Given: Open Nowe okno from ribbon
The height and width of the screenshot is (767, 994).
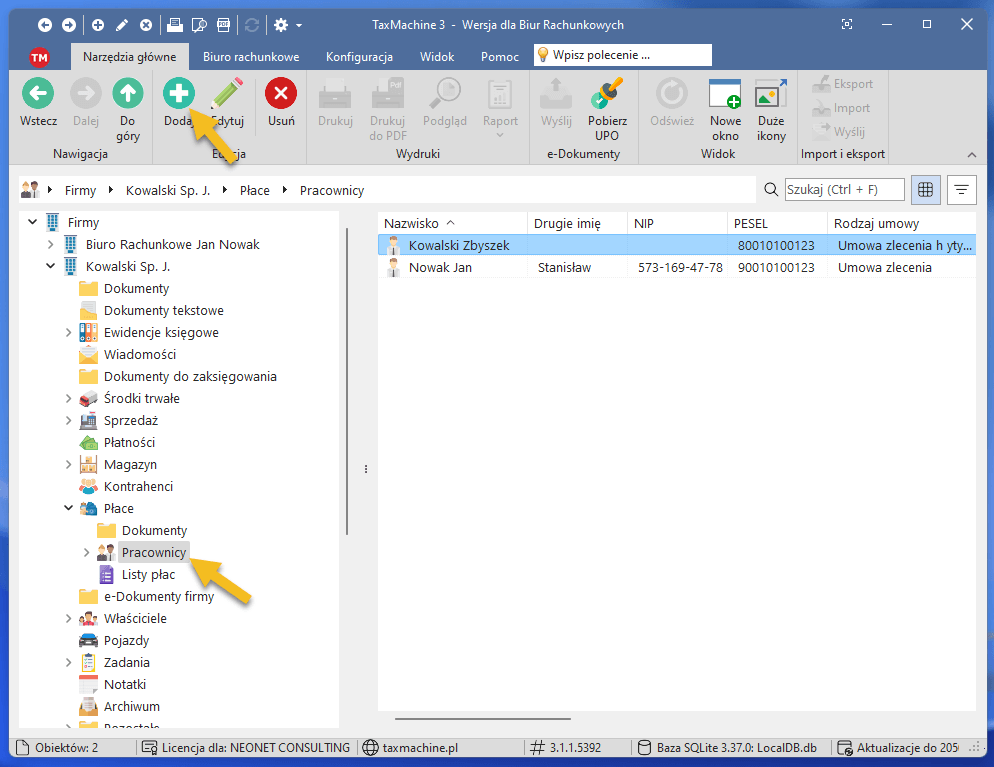Looking at the screenshot, I should [x=725, y=95].
